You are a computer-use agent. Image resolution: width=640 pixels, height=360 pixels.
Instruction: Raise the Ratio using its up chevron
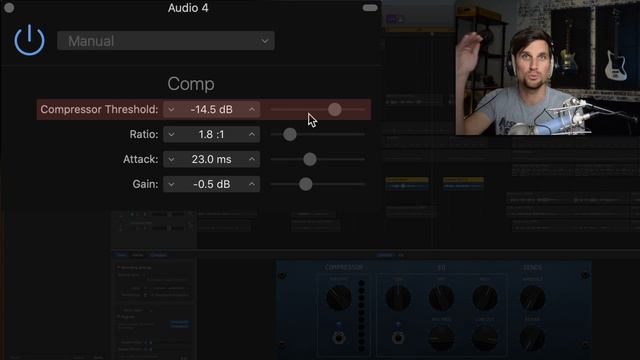point(252,134)
